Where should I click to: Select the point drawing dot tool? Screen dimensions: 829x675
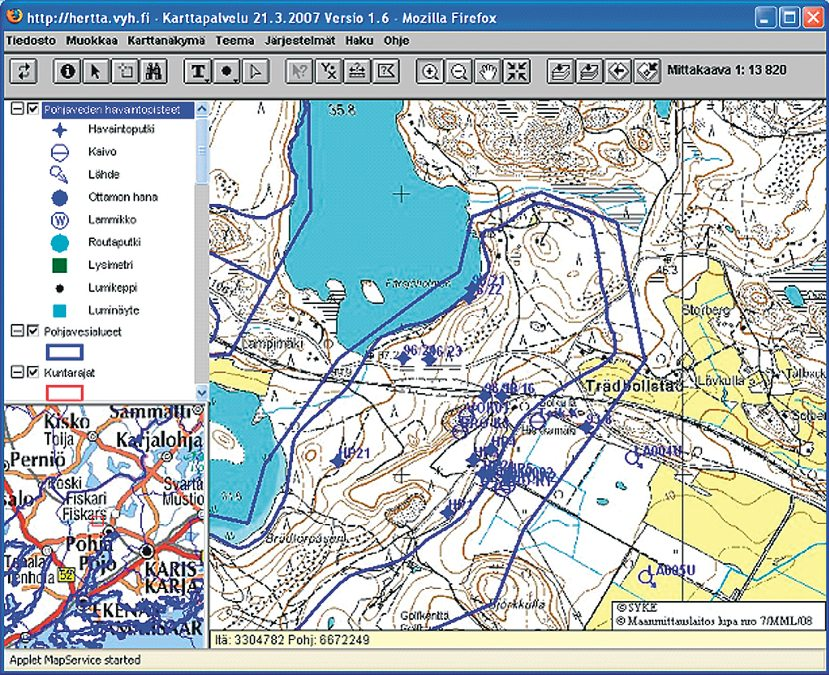click(227, 71)
